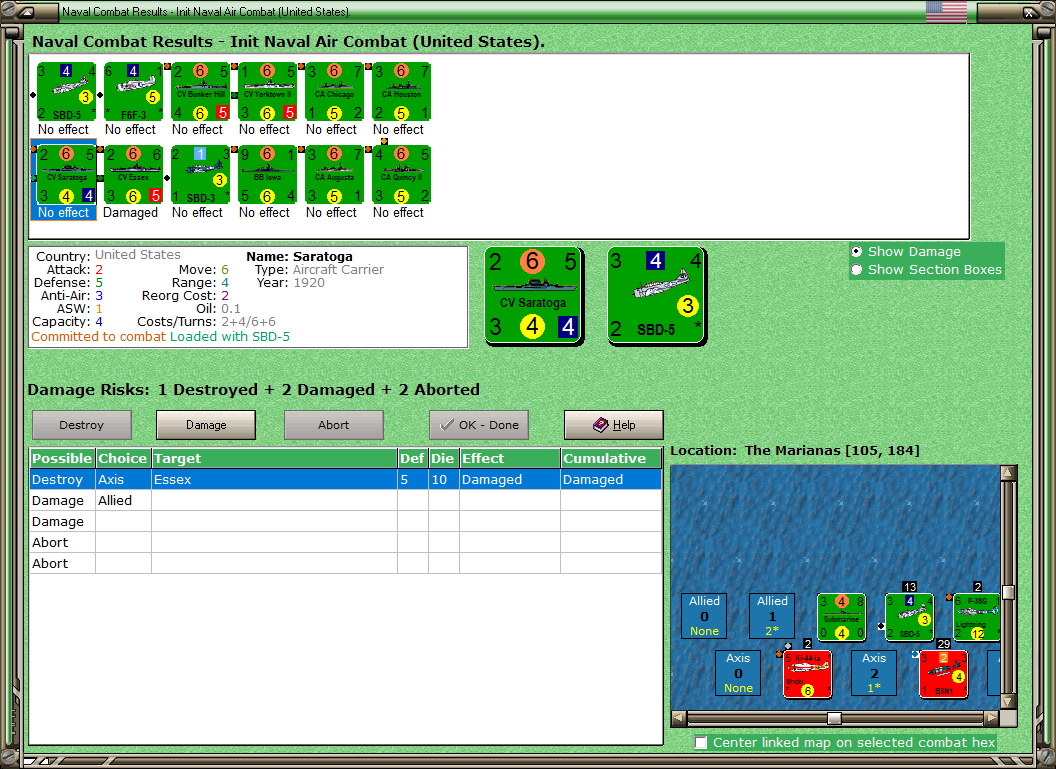Select the CA Augusta cruiser counter
The width and height of the screenshot is (1056, 769).
click(334, 174)
